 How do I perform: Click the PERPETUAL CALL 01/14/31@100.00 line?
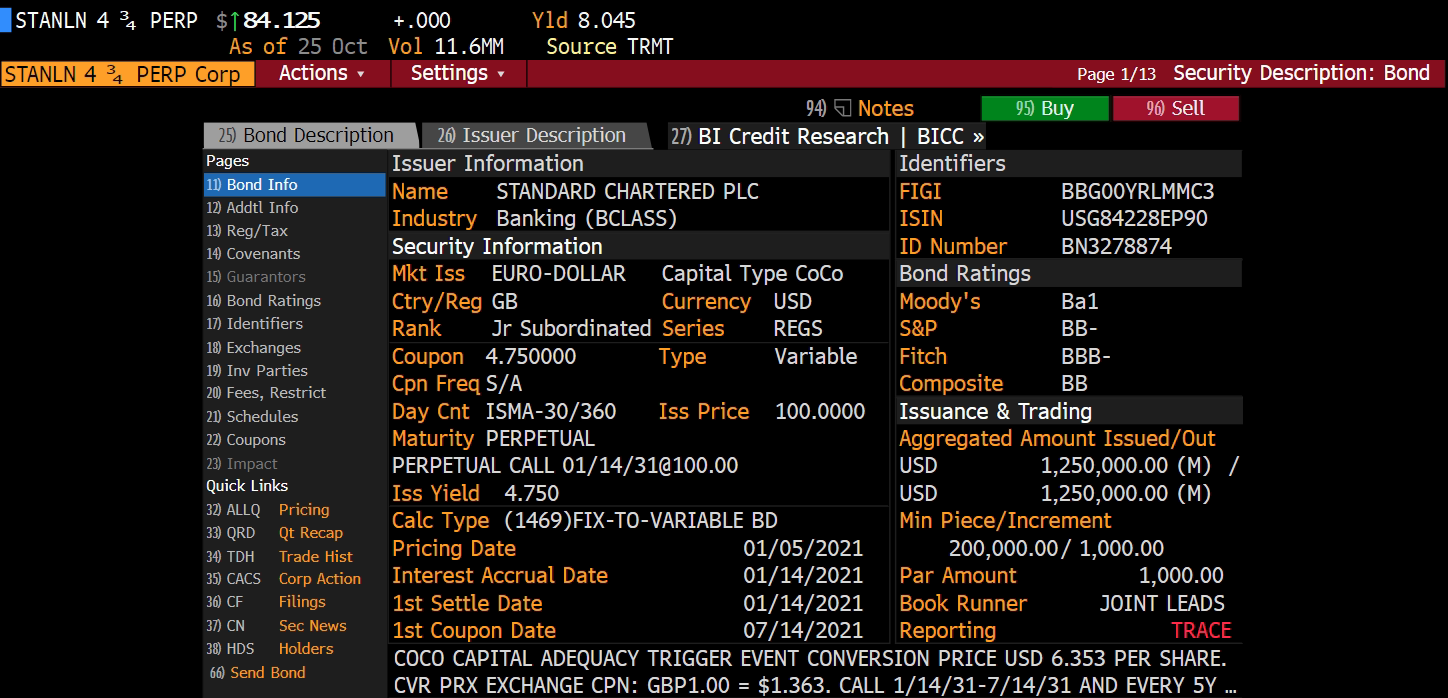(565, 465)
